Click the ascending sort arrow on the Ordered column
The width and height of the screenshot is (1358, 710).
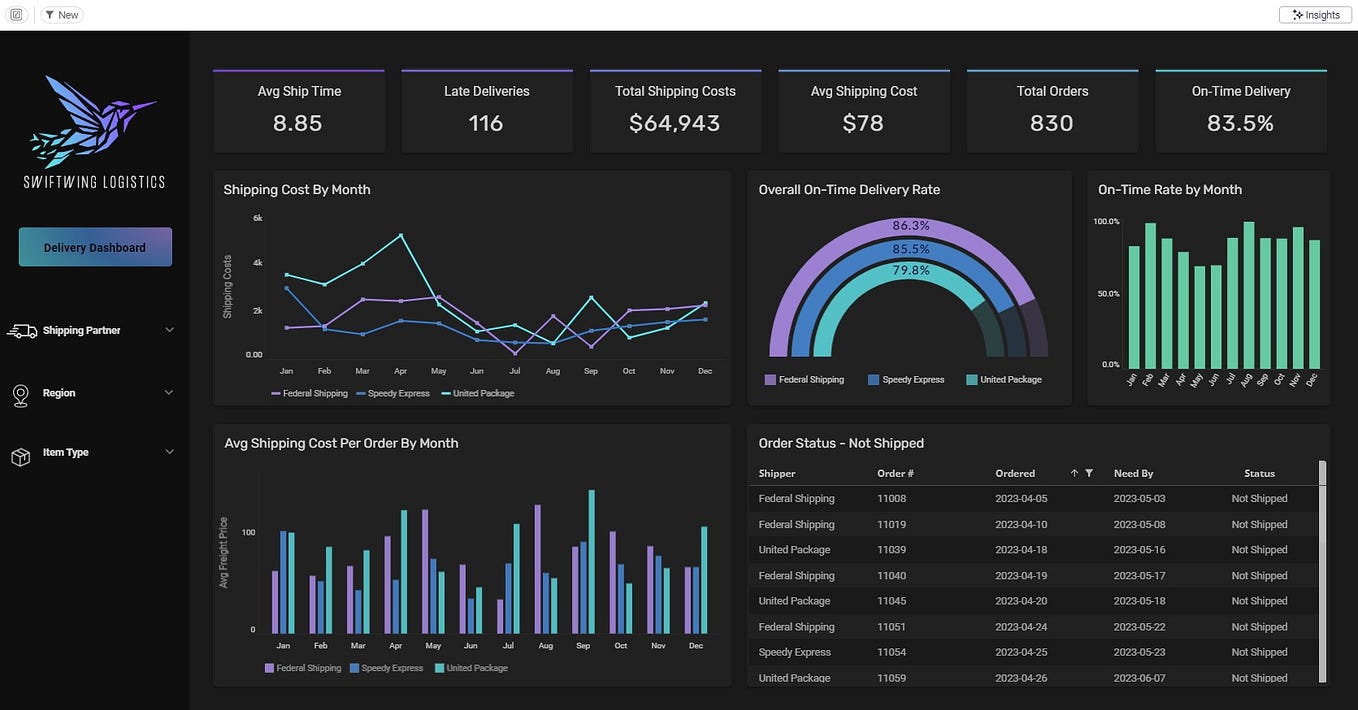click(x=1073, y=472)
